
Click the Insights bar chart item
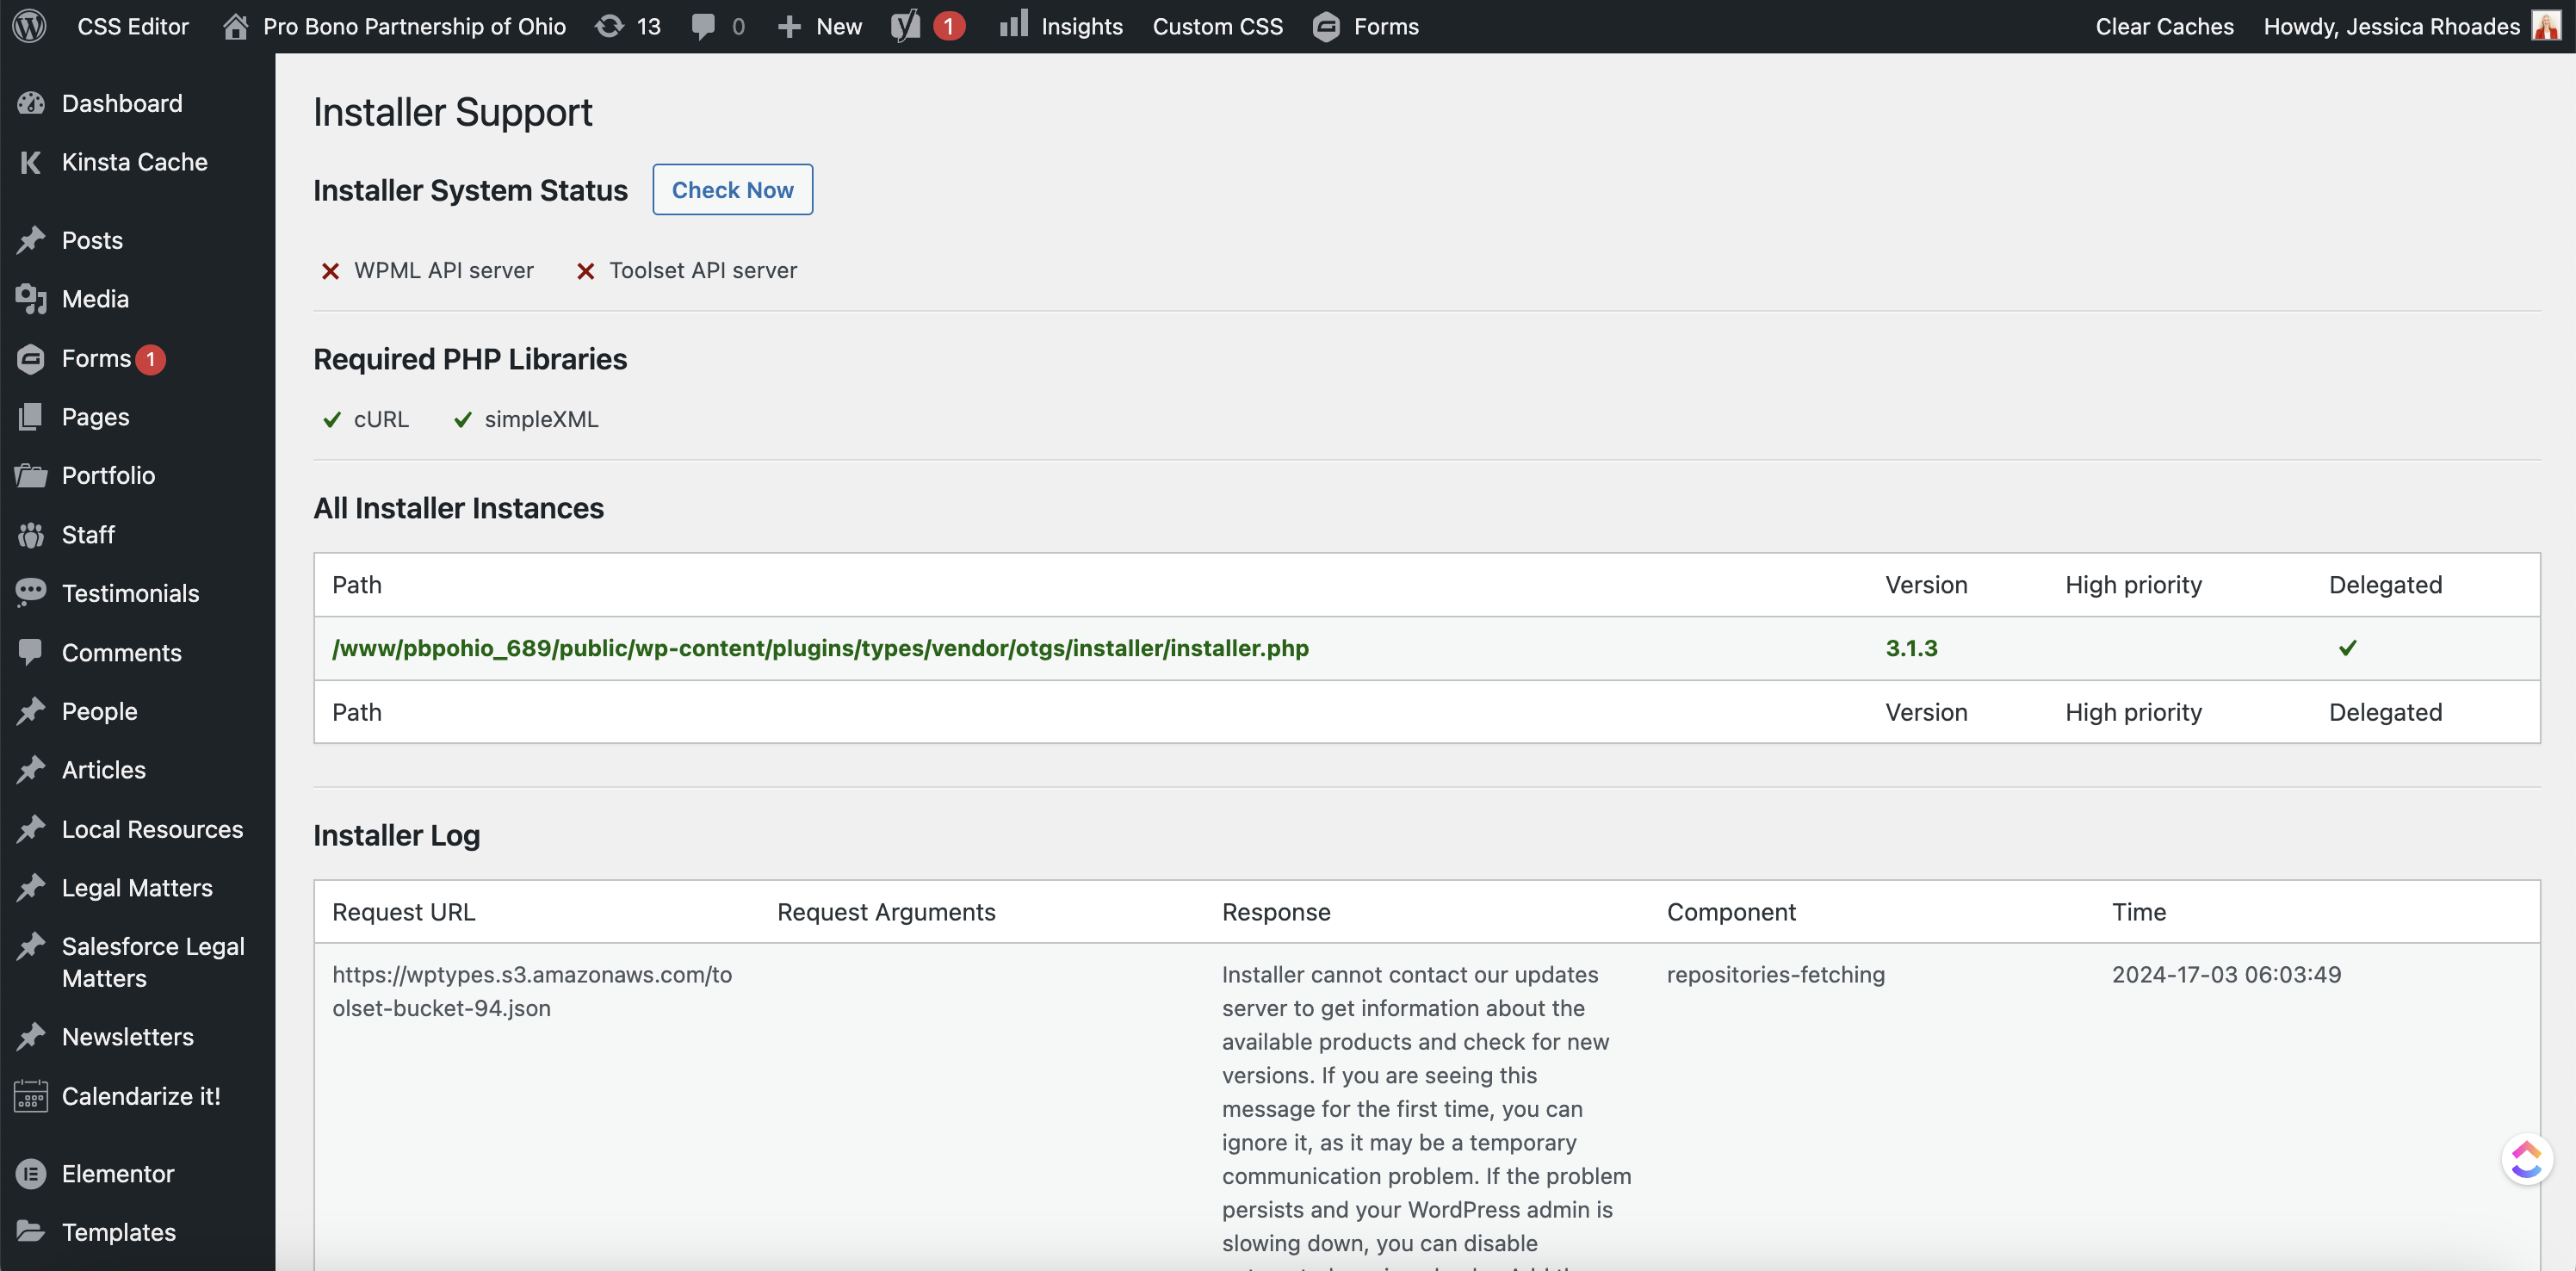pyautogui.click(x=1061, y=26)
